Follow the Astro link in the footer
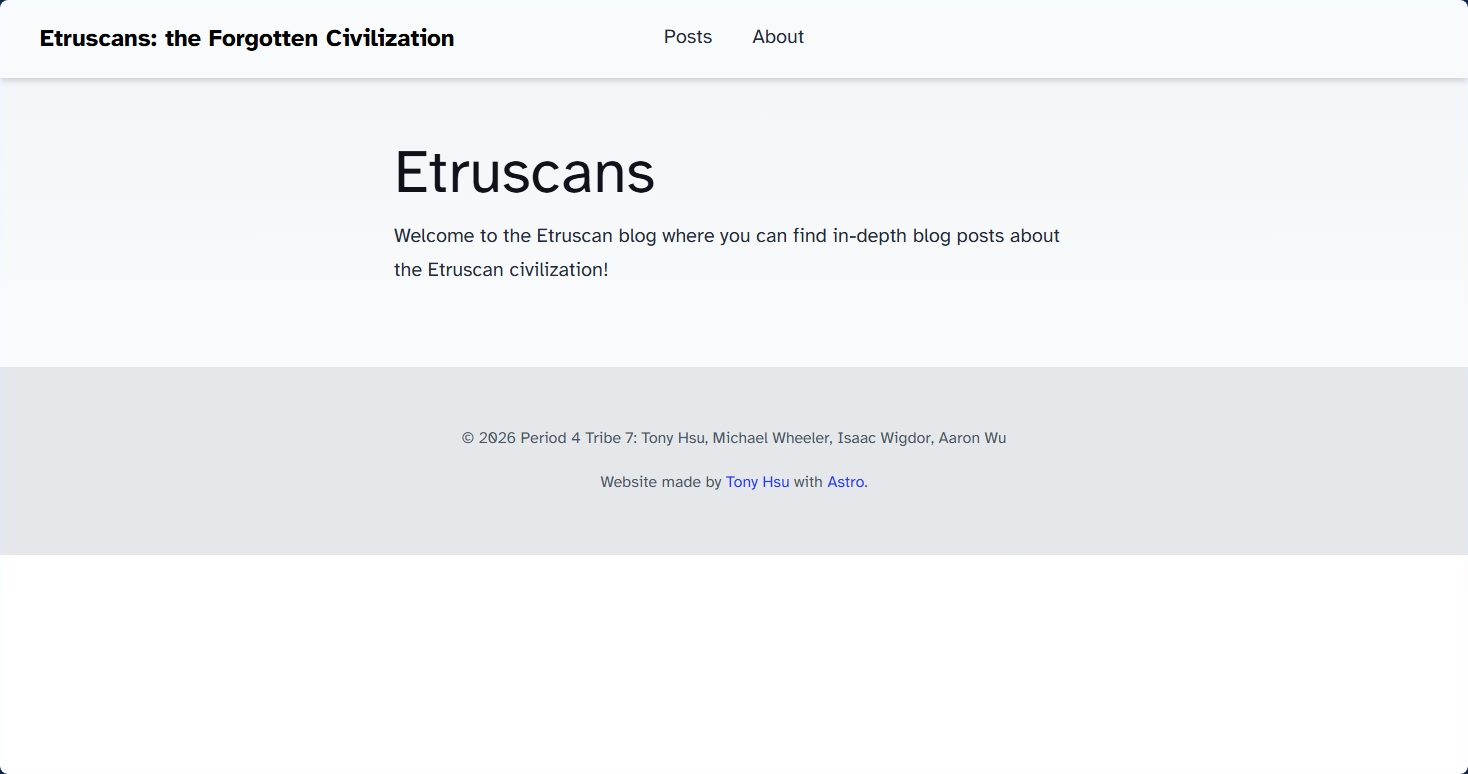 coord(845,482)
